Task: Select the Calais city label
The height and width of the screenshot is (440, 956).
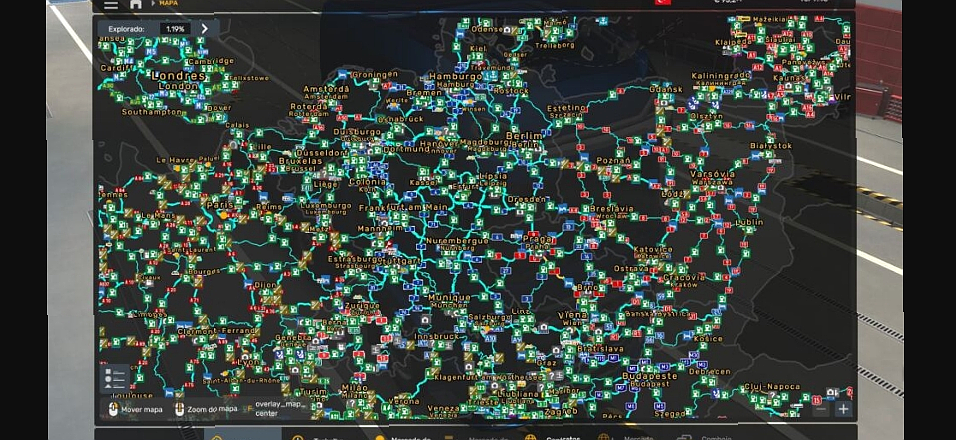Action: pos(237,125)
